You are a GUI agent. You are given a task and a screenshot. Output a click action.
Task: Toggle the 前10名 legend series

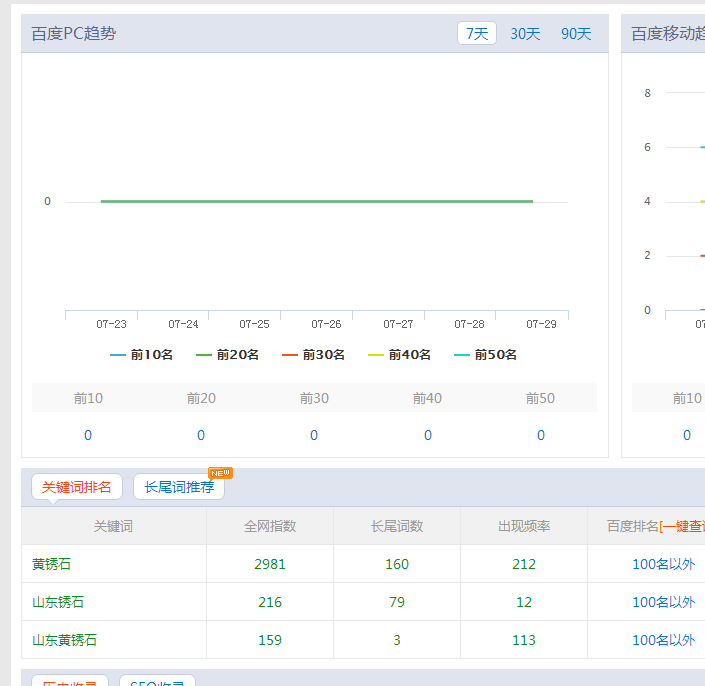(x=141, y=355)
